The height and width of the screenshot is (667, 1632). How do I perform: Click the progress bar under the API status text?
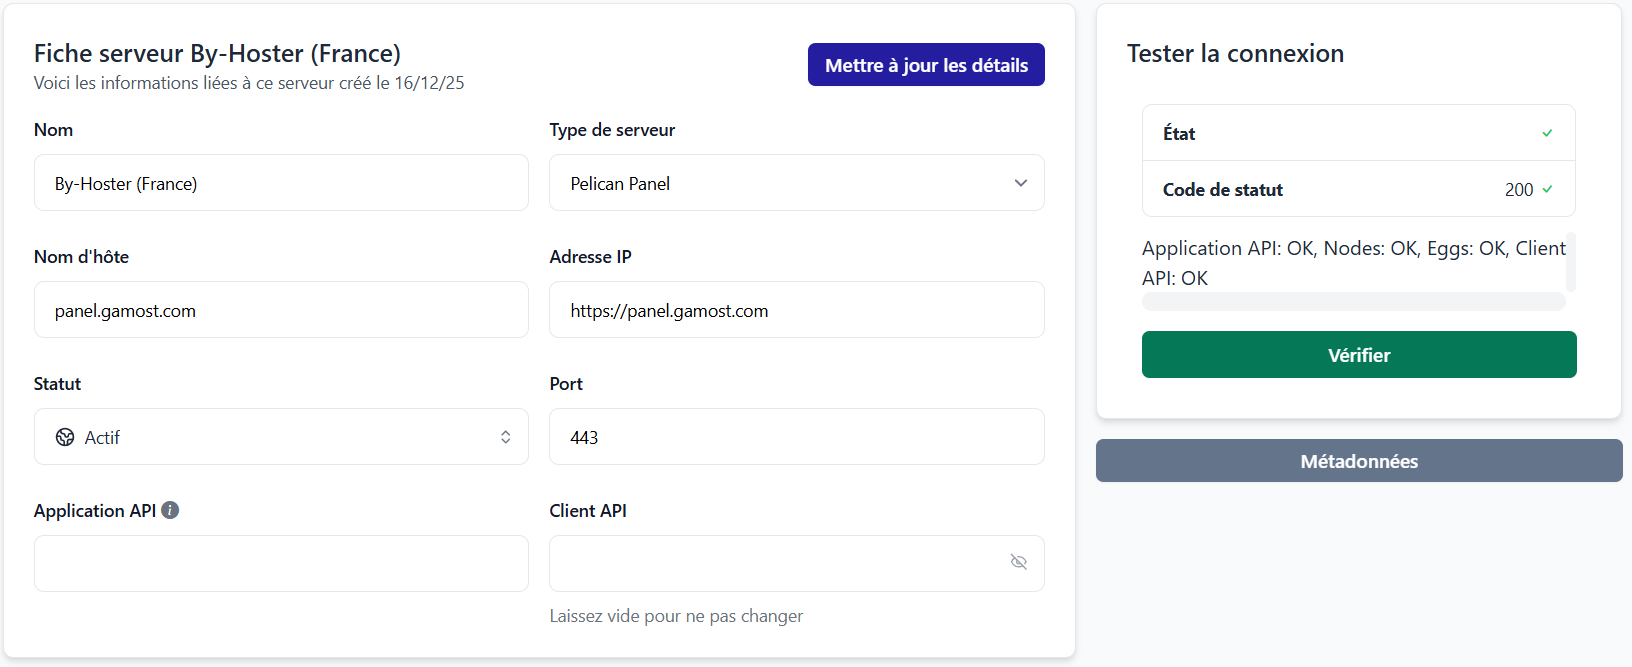tap(1354, 301)
